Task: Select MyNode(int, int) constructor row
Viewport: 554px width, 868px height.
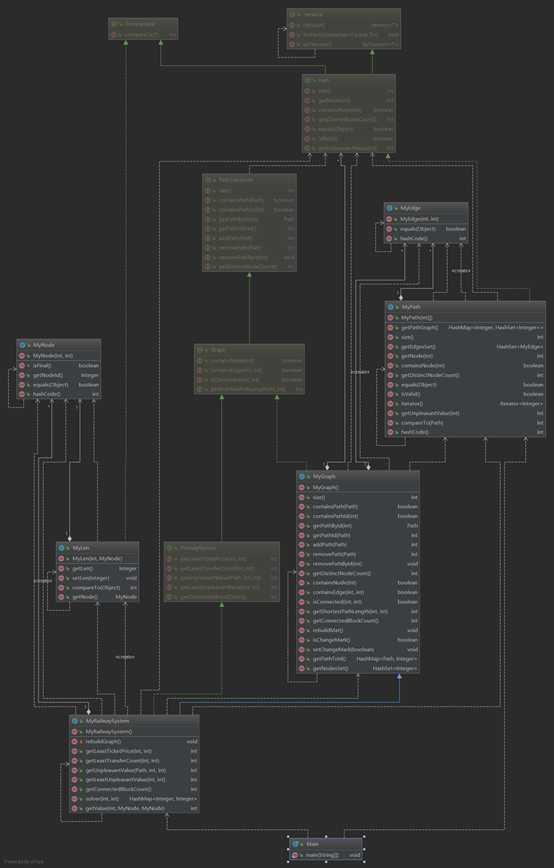Action: 59,356
